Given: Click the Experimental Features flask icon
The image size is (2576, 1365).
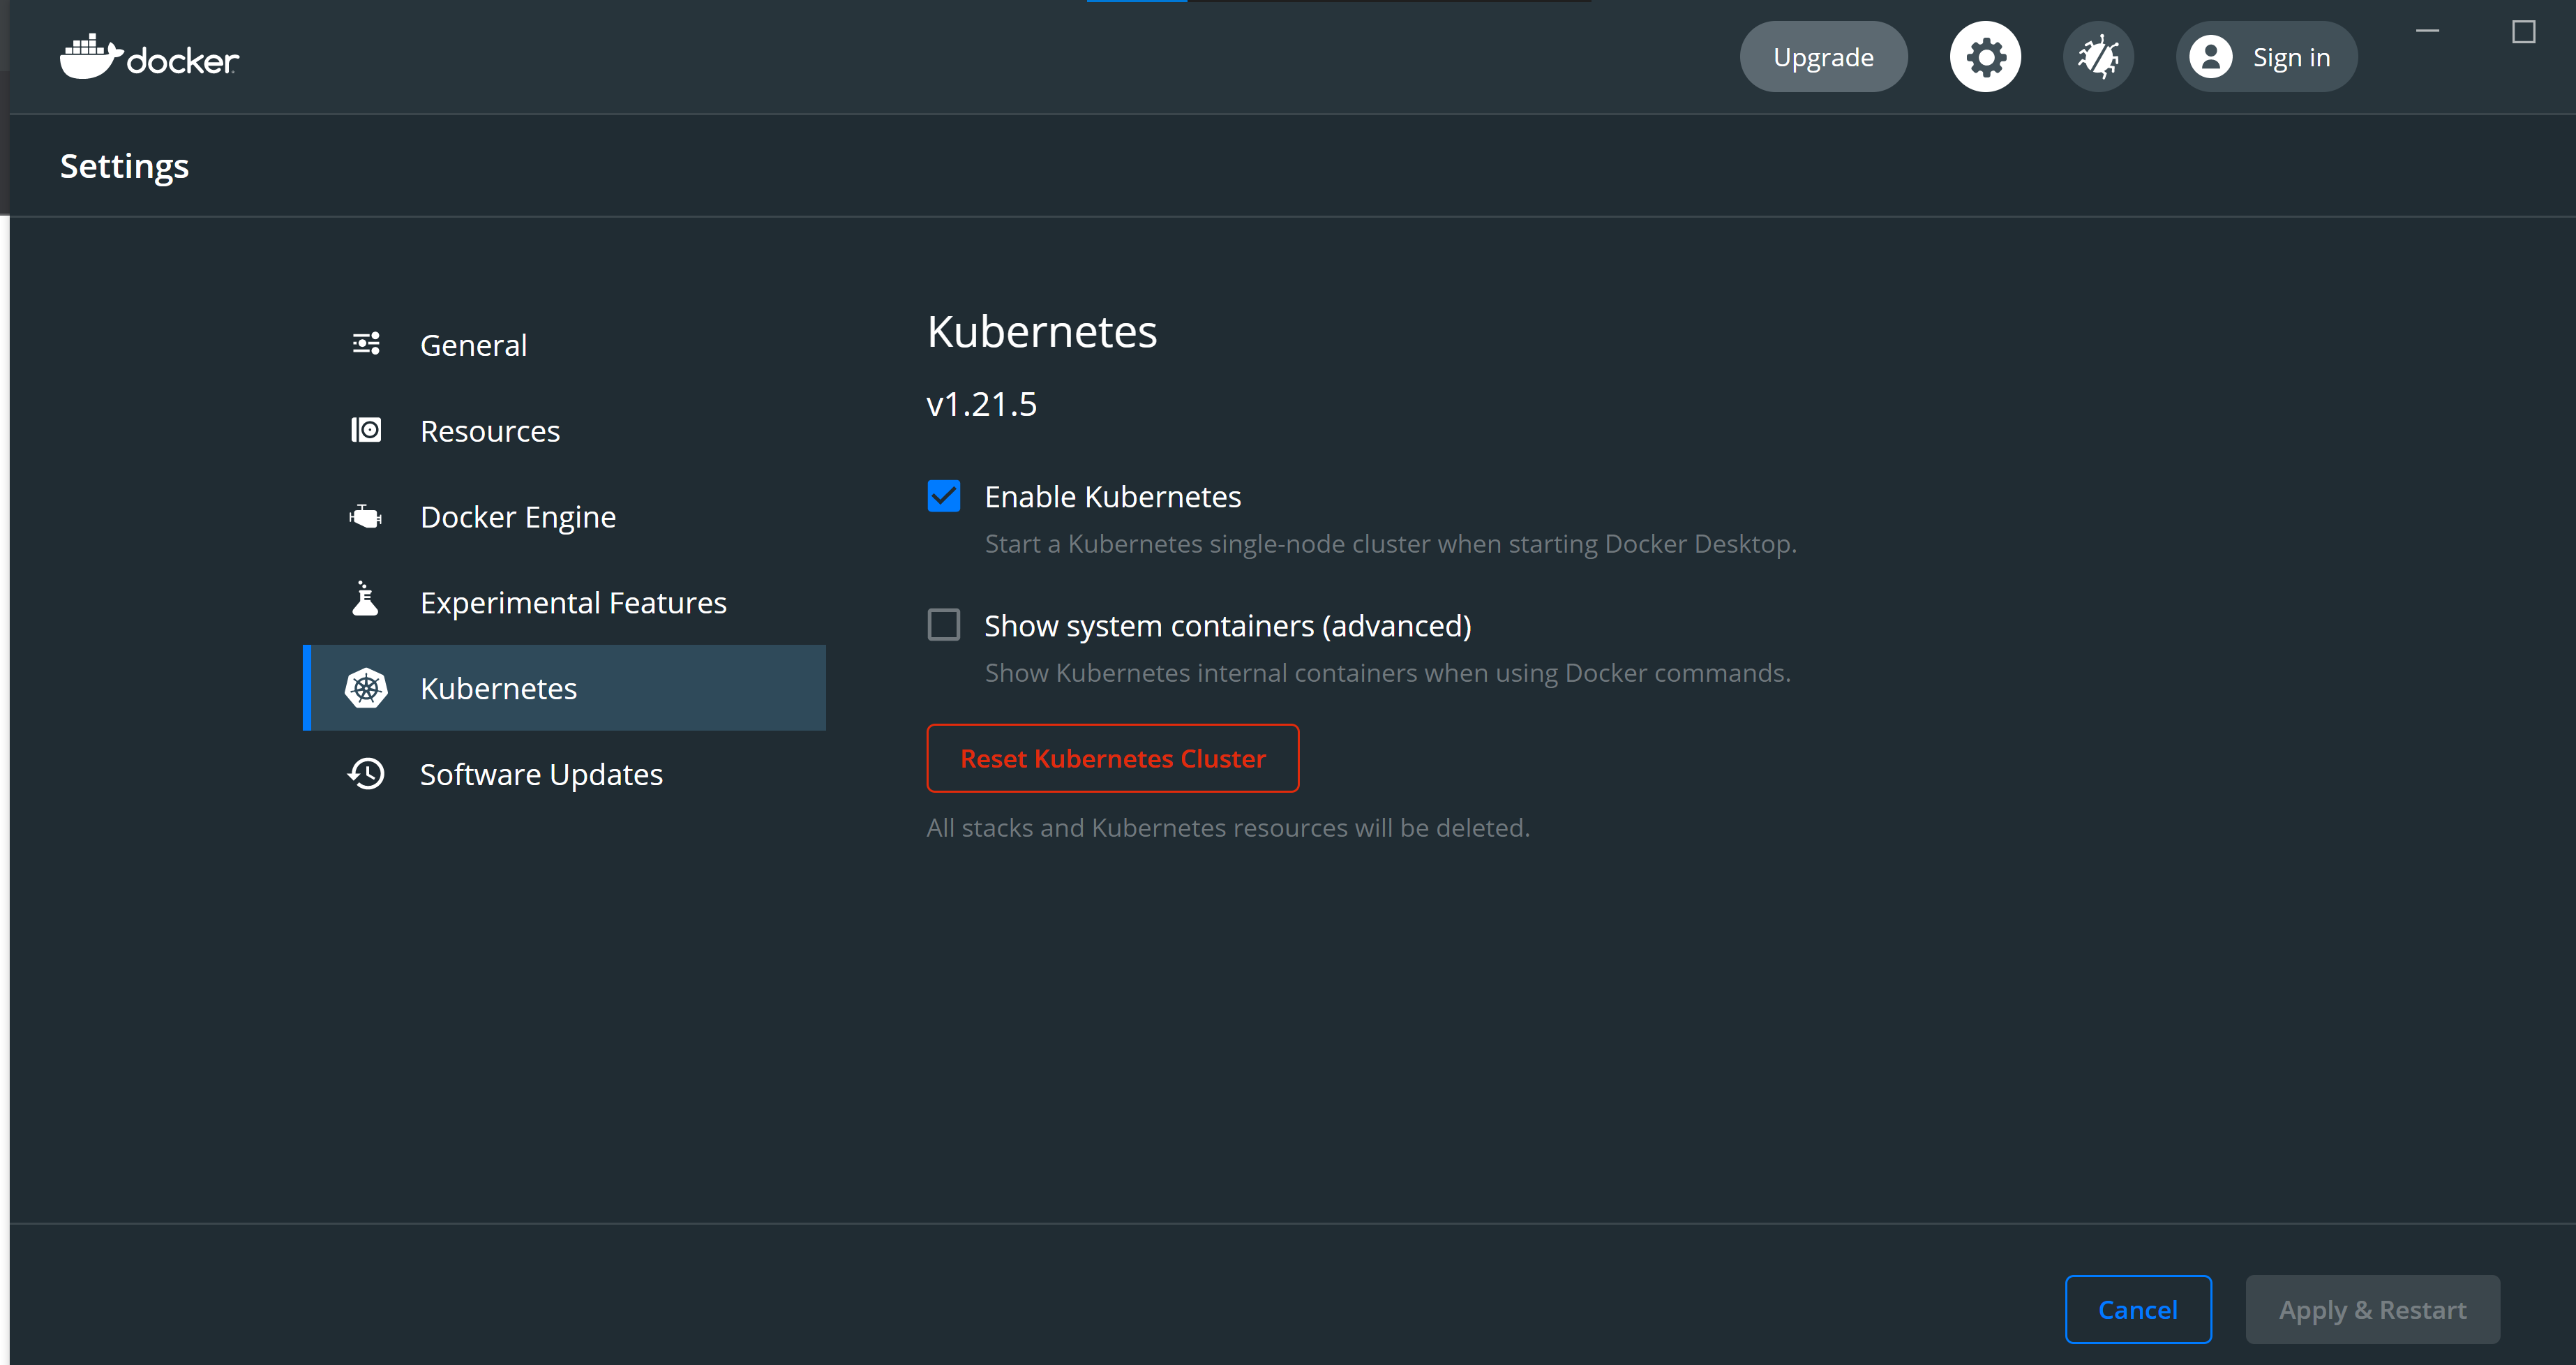Looking at the screenshot, I should pyautogui.click(x=366, y=600).
